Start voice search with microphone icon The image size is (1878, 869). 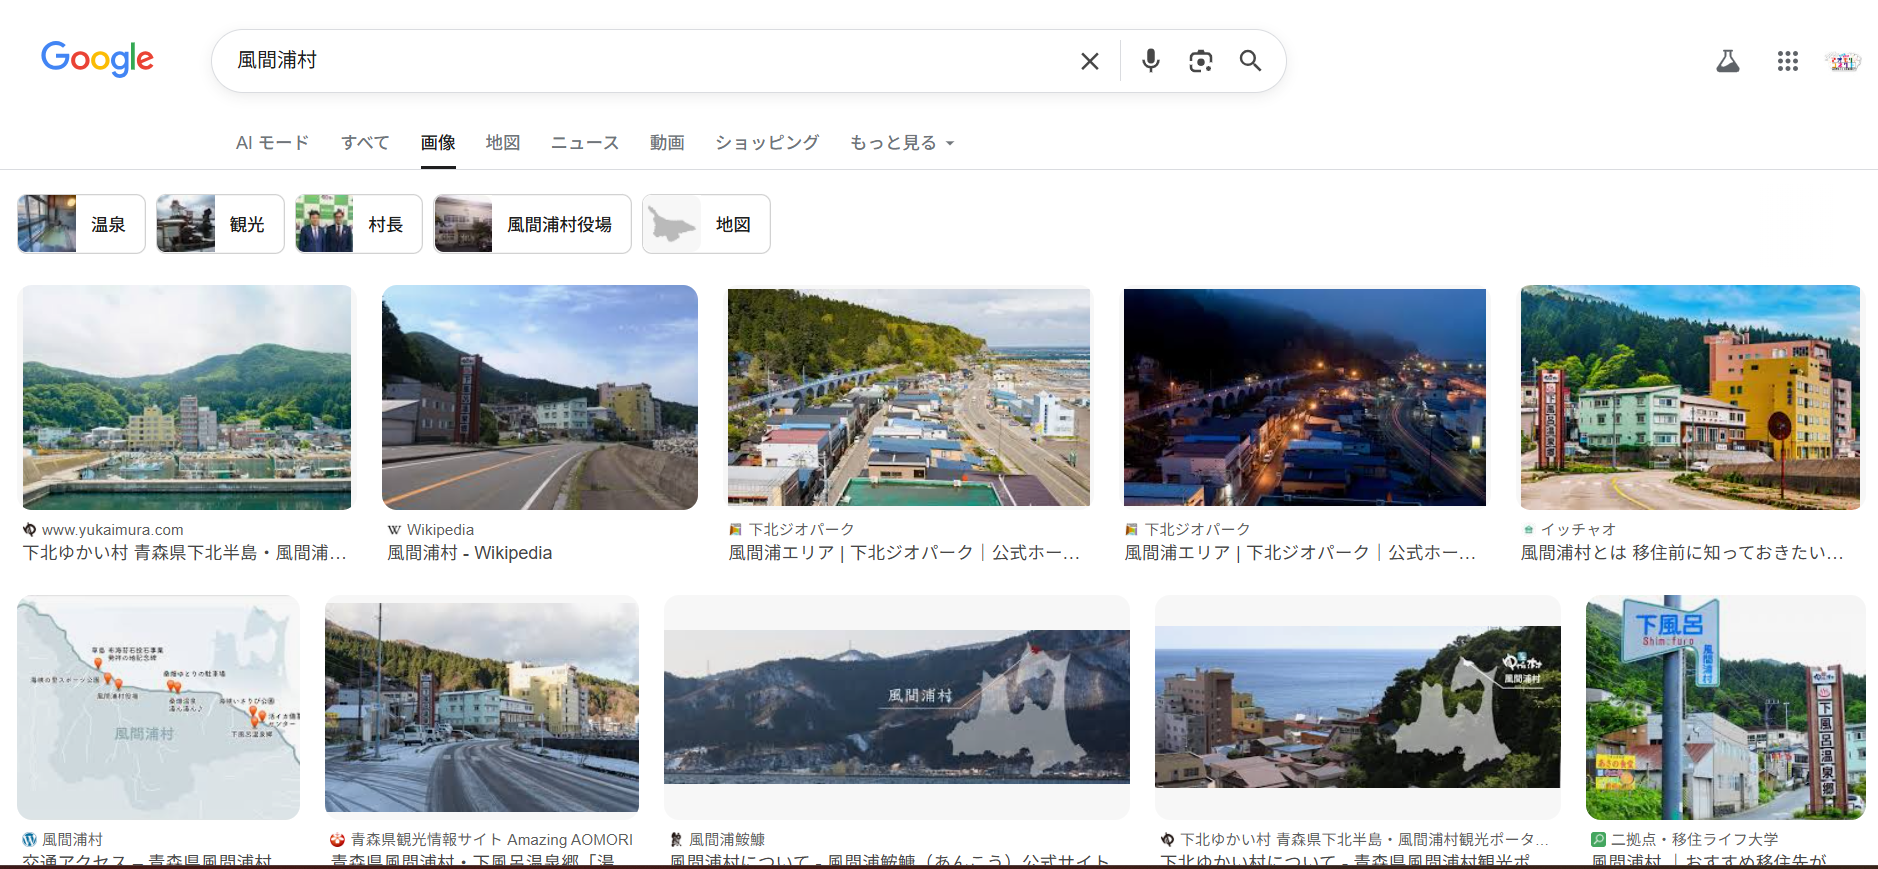1150,61
